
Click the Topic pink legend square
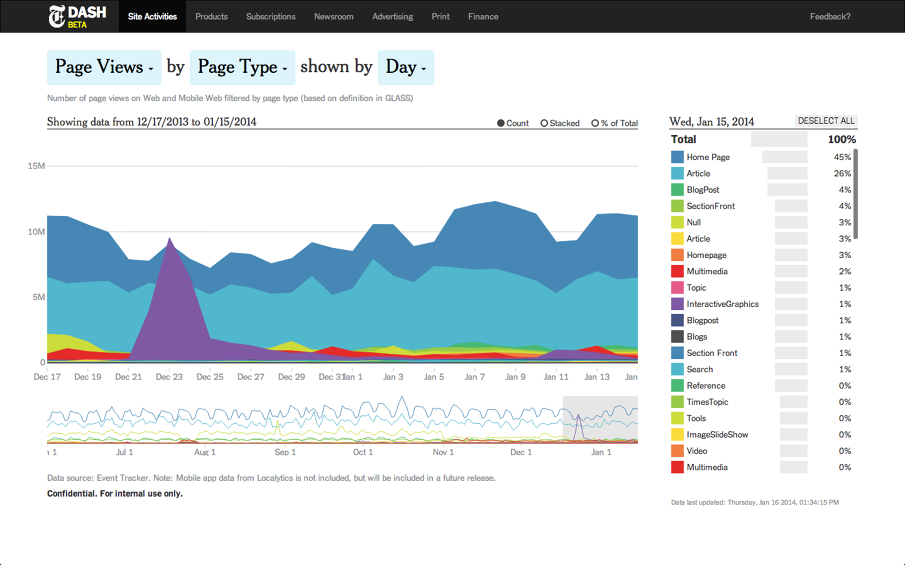(677, 288)
